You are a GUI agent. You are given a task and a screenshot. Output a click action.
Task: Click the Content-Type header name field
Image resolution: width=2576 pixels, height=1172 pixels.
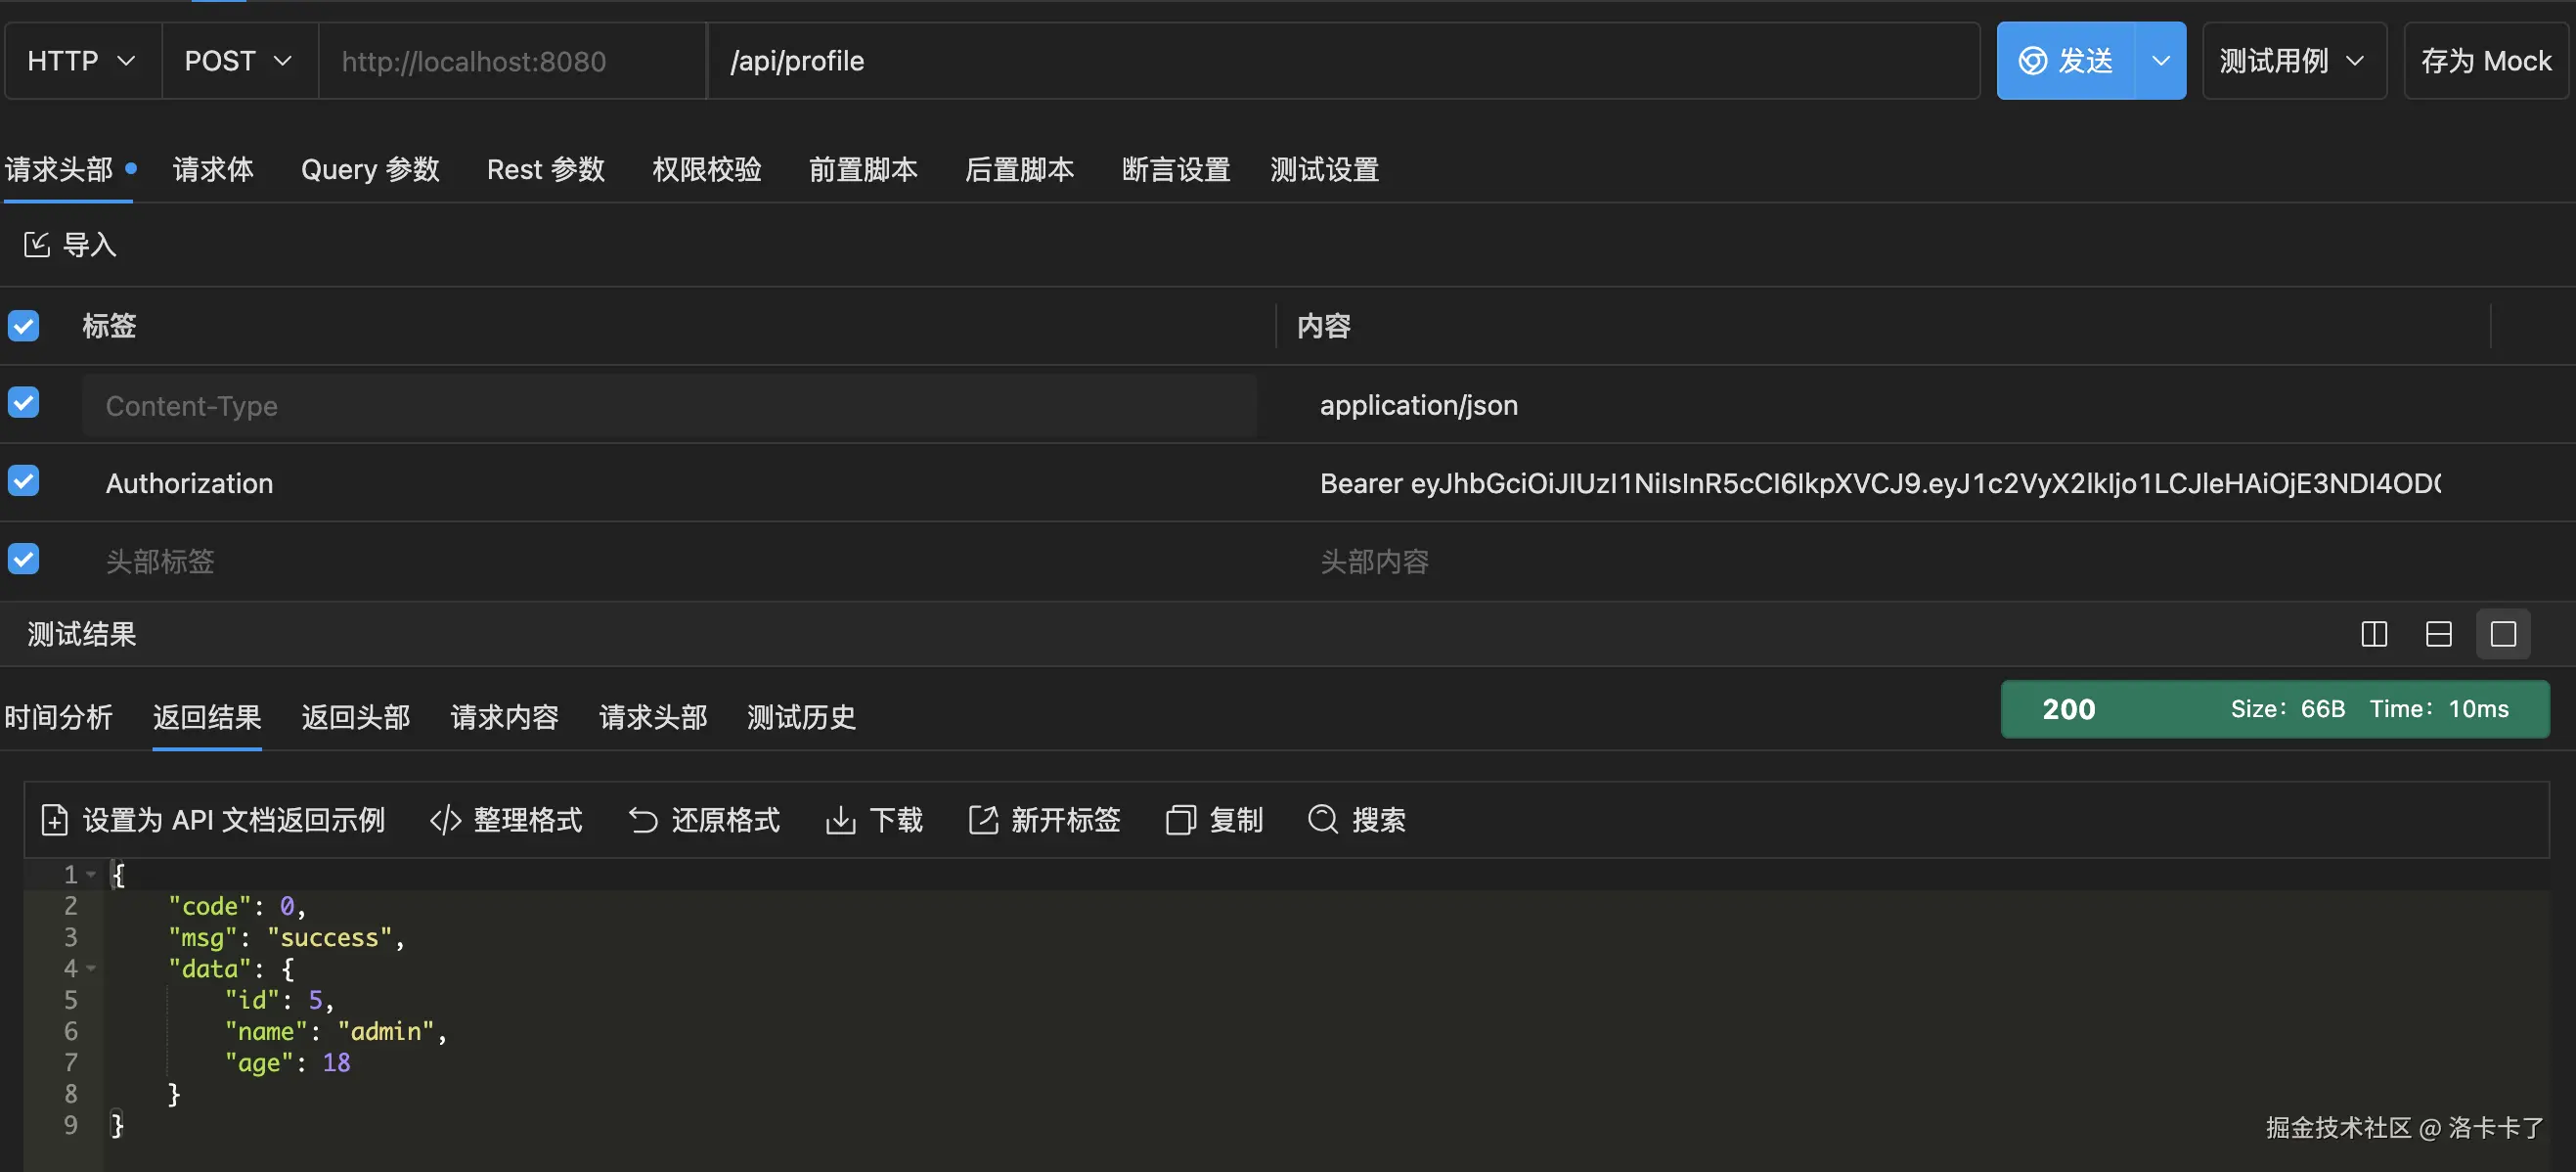[x=669, y=405]
